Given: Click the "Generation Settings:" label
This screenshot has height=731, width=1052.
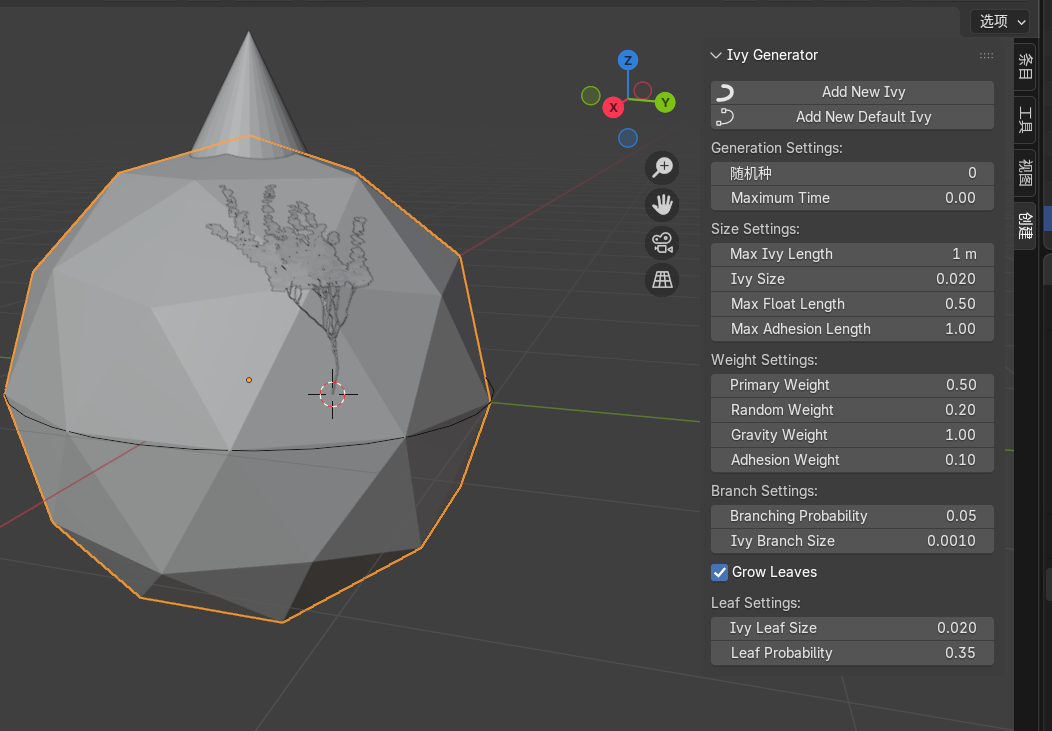Looking at the screenshot, I should pos(776,148).
